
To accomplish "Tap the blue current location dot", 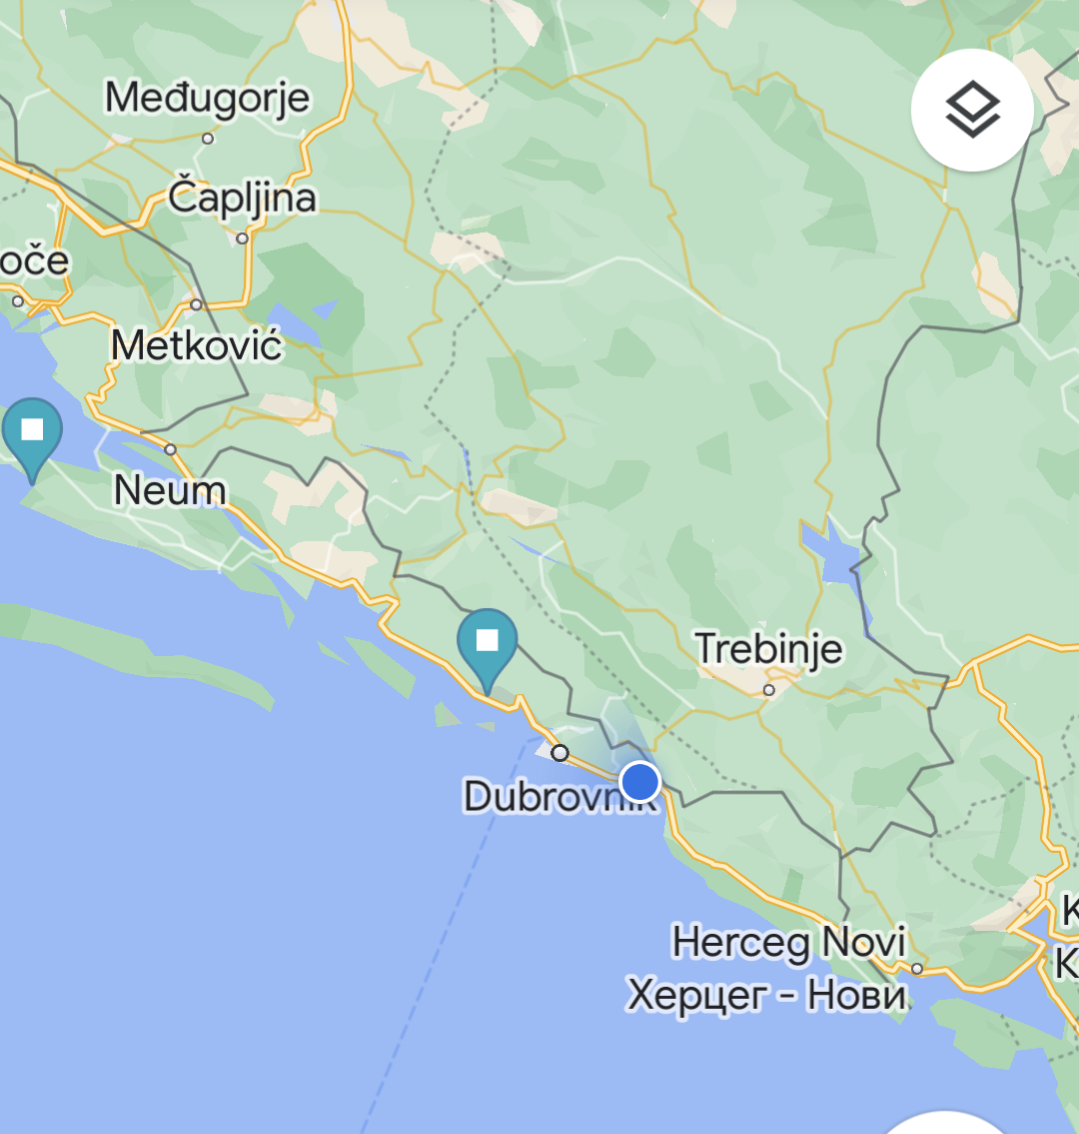I will [x=640, y=782].
